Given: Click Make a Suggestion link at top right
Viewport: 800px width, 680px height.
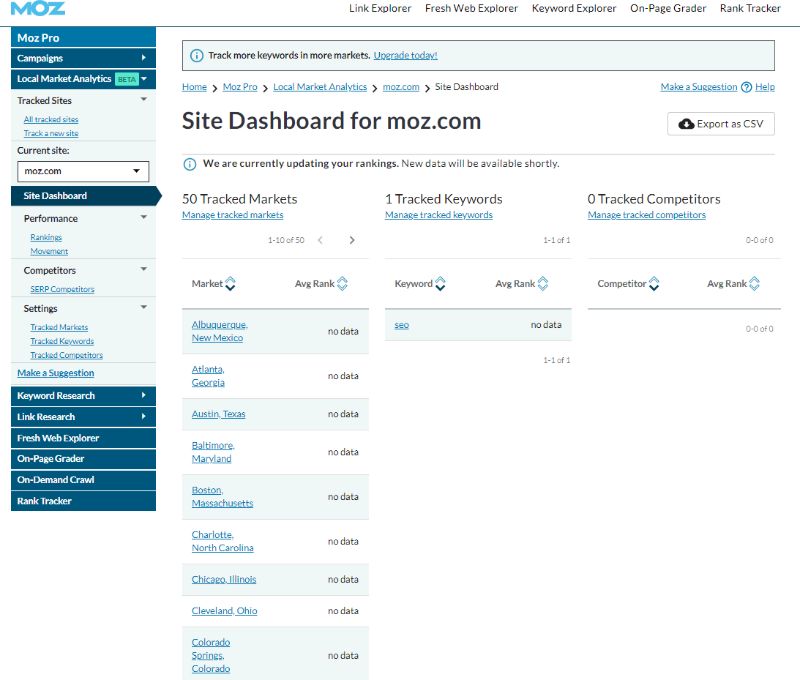Looking at the screenshot, I should [x=698, y=87].
